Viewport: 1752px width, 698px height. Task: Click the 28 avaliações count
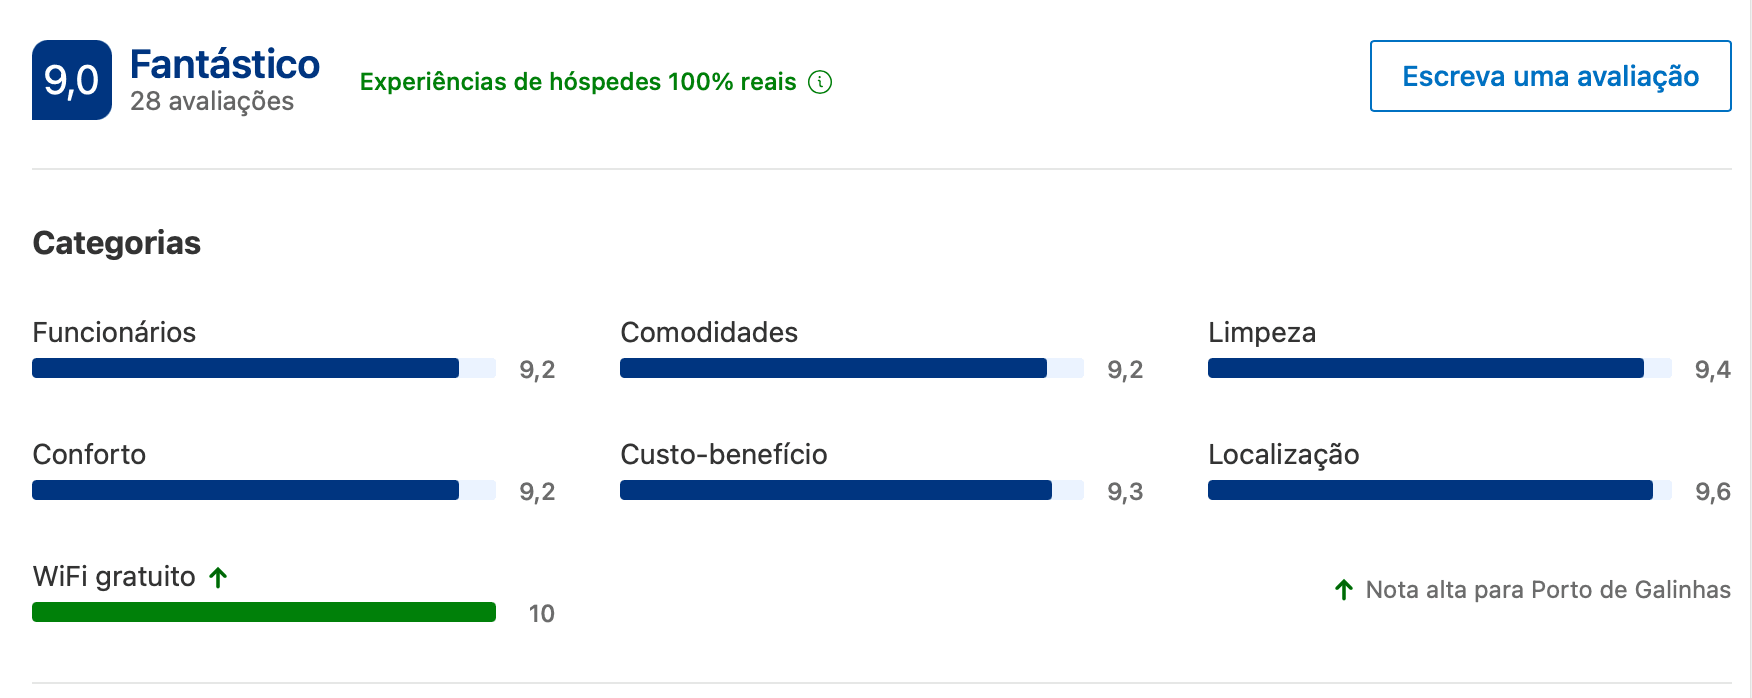(x=212, y=101)
